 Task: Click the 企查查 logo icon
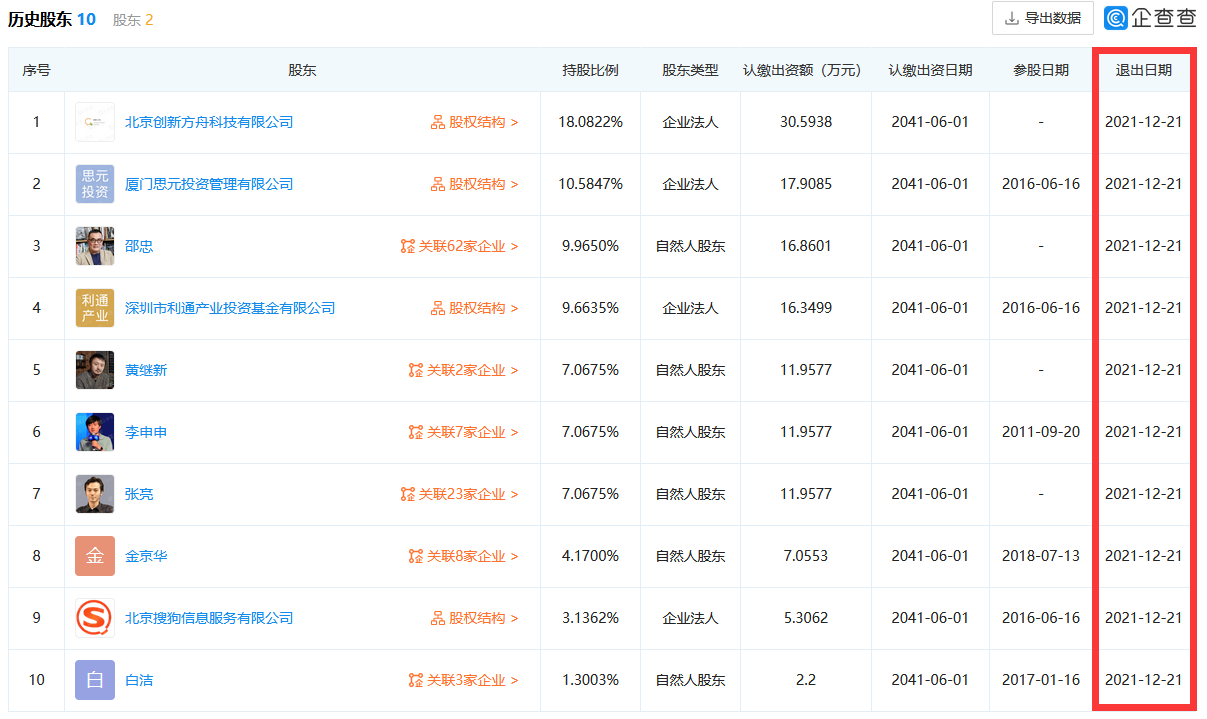[1116, 17]
